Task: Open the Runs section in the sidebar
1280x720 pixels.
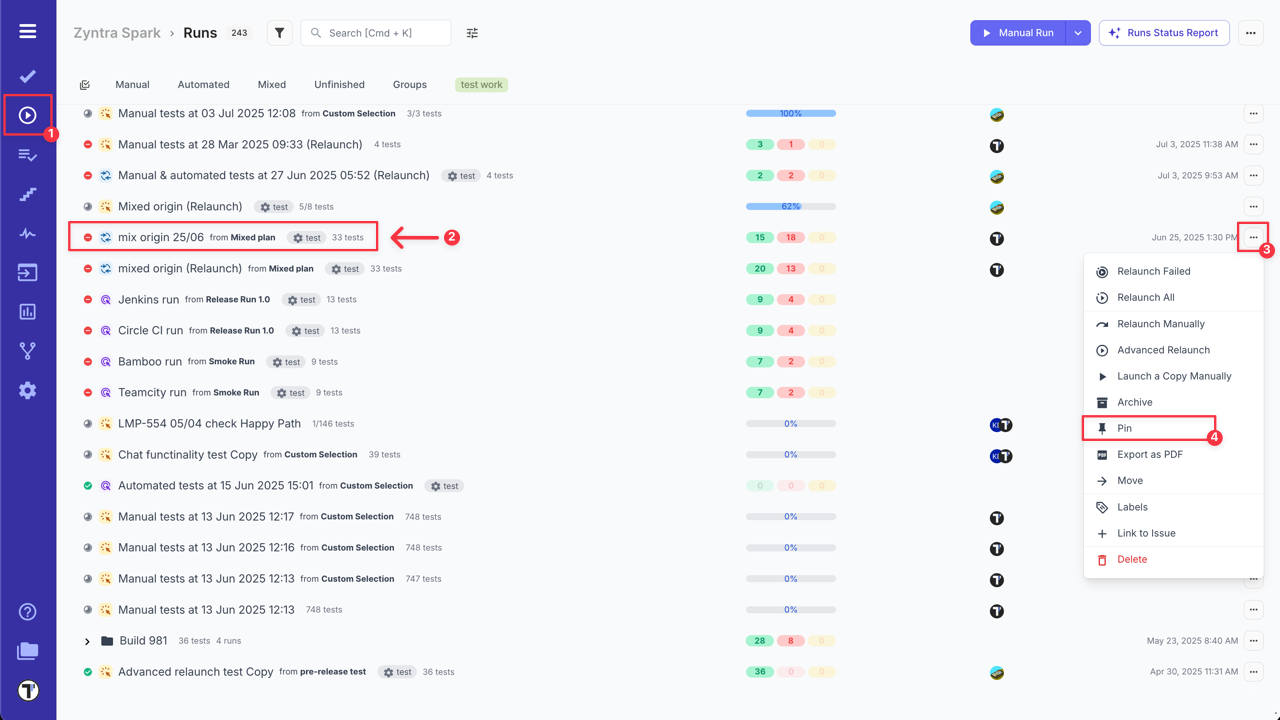Action: tap(27, 113)
